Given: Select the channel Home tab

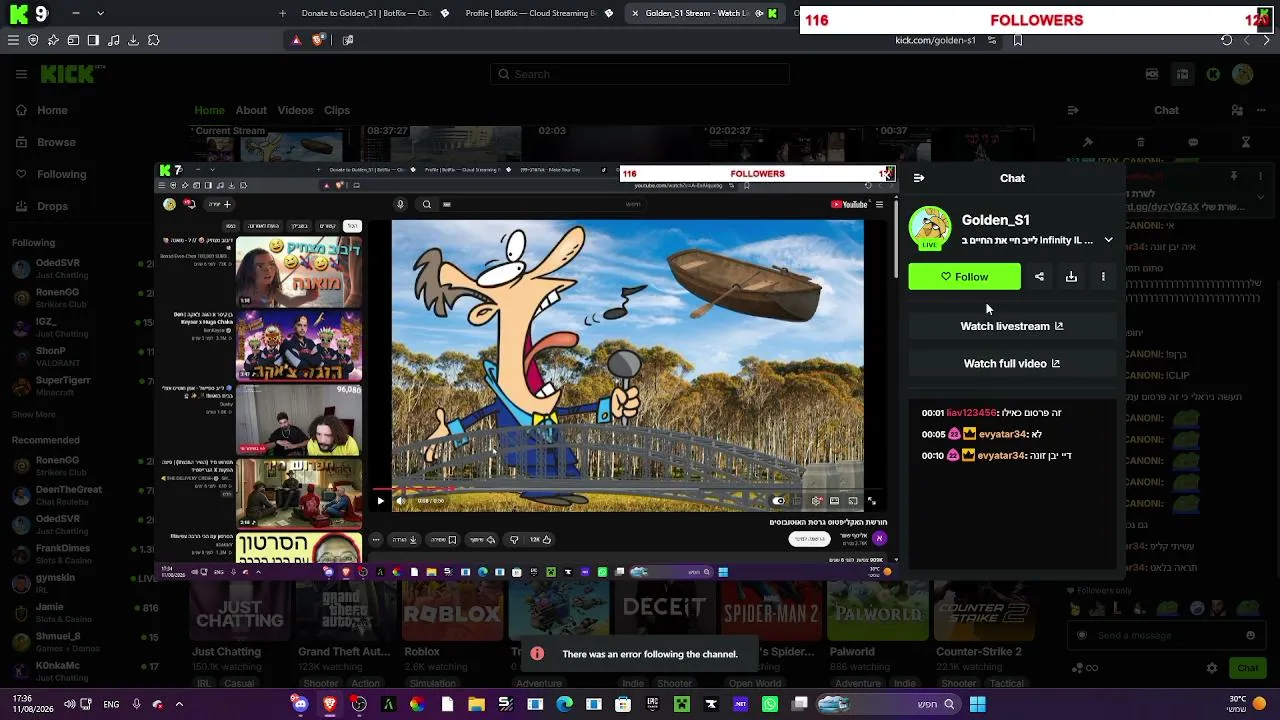Looking at the screenshot, I should point(210,111).
